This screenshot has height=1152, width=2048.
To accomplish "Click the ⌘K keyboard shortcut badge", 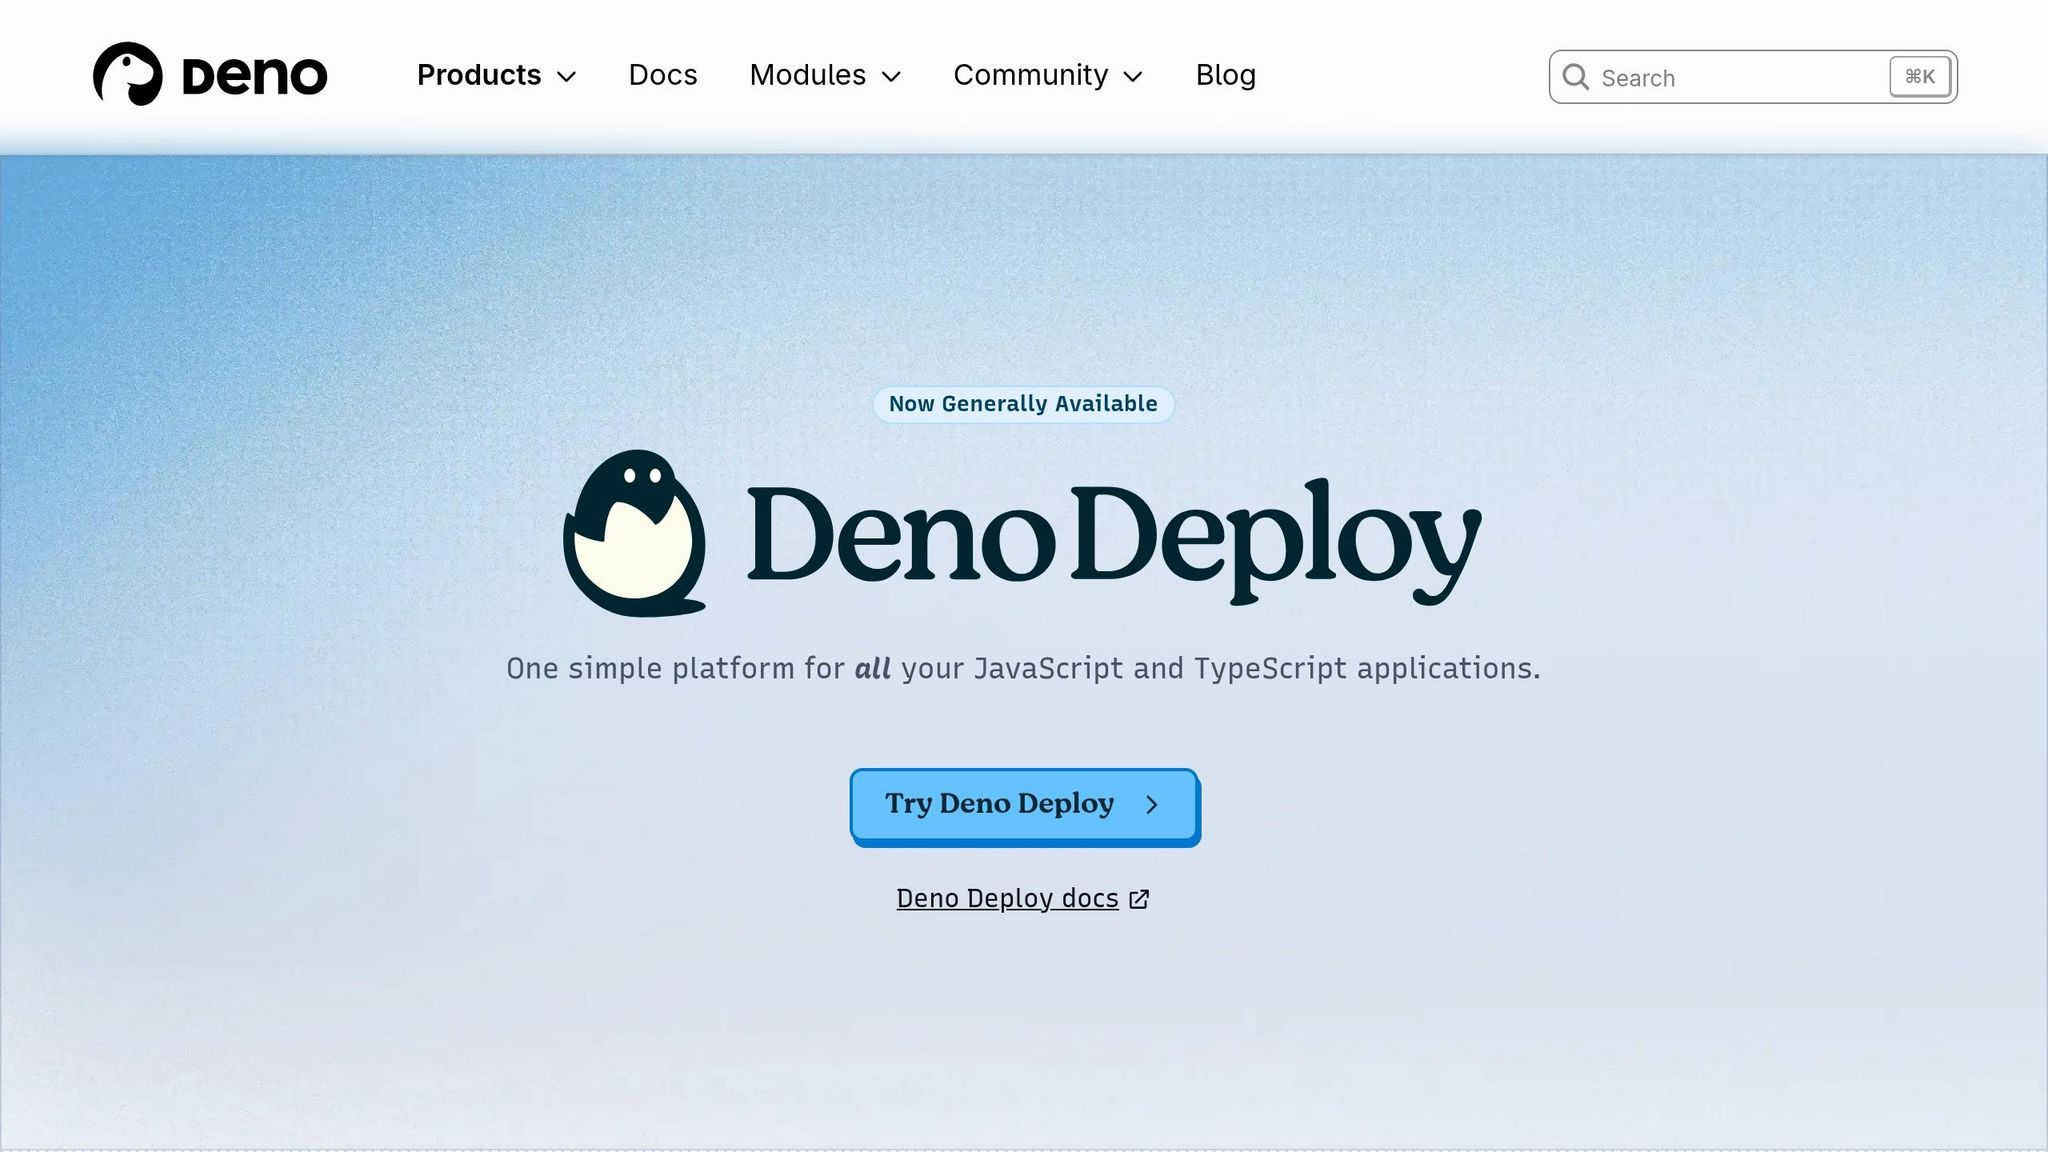I will [x=1918, y=76].
